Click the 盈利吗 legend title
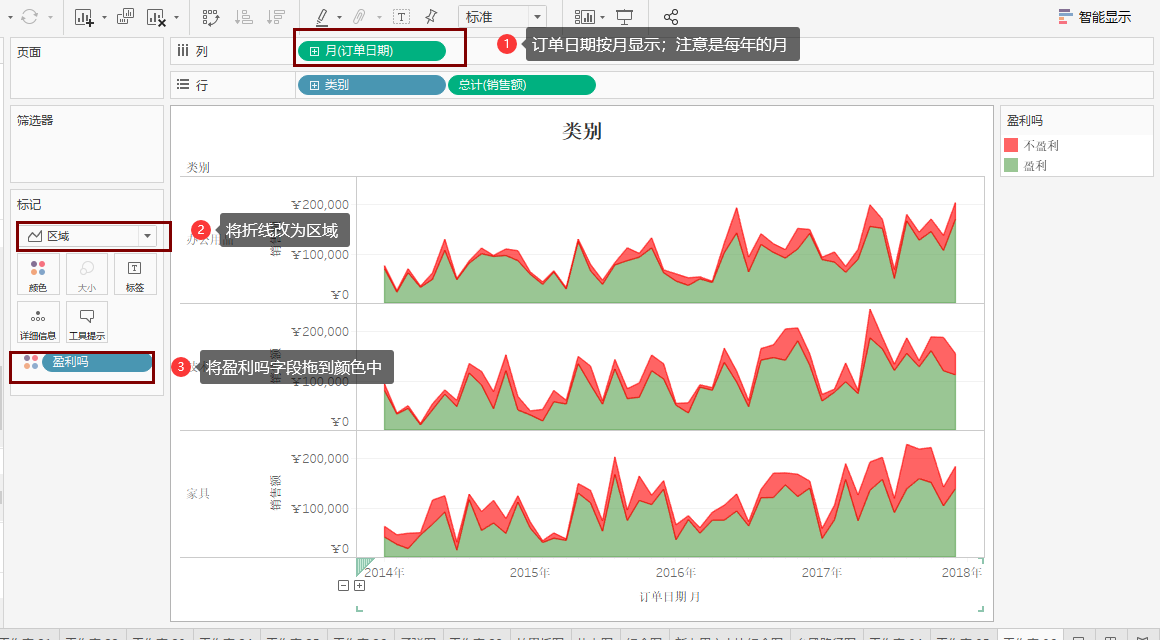This screenshot has width=1160, height=640. coord(1025,120)
